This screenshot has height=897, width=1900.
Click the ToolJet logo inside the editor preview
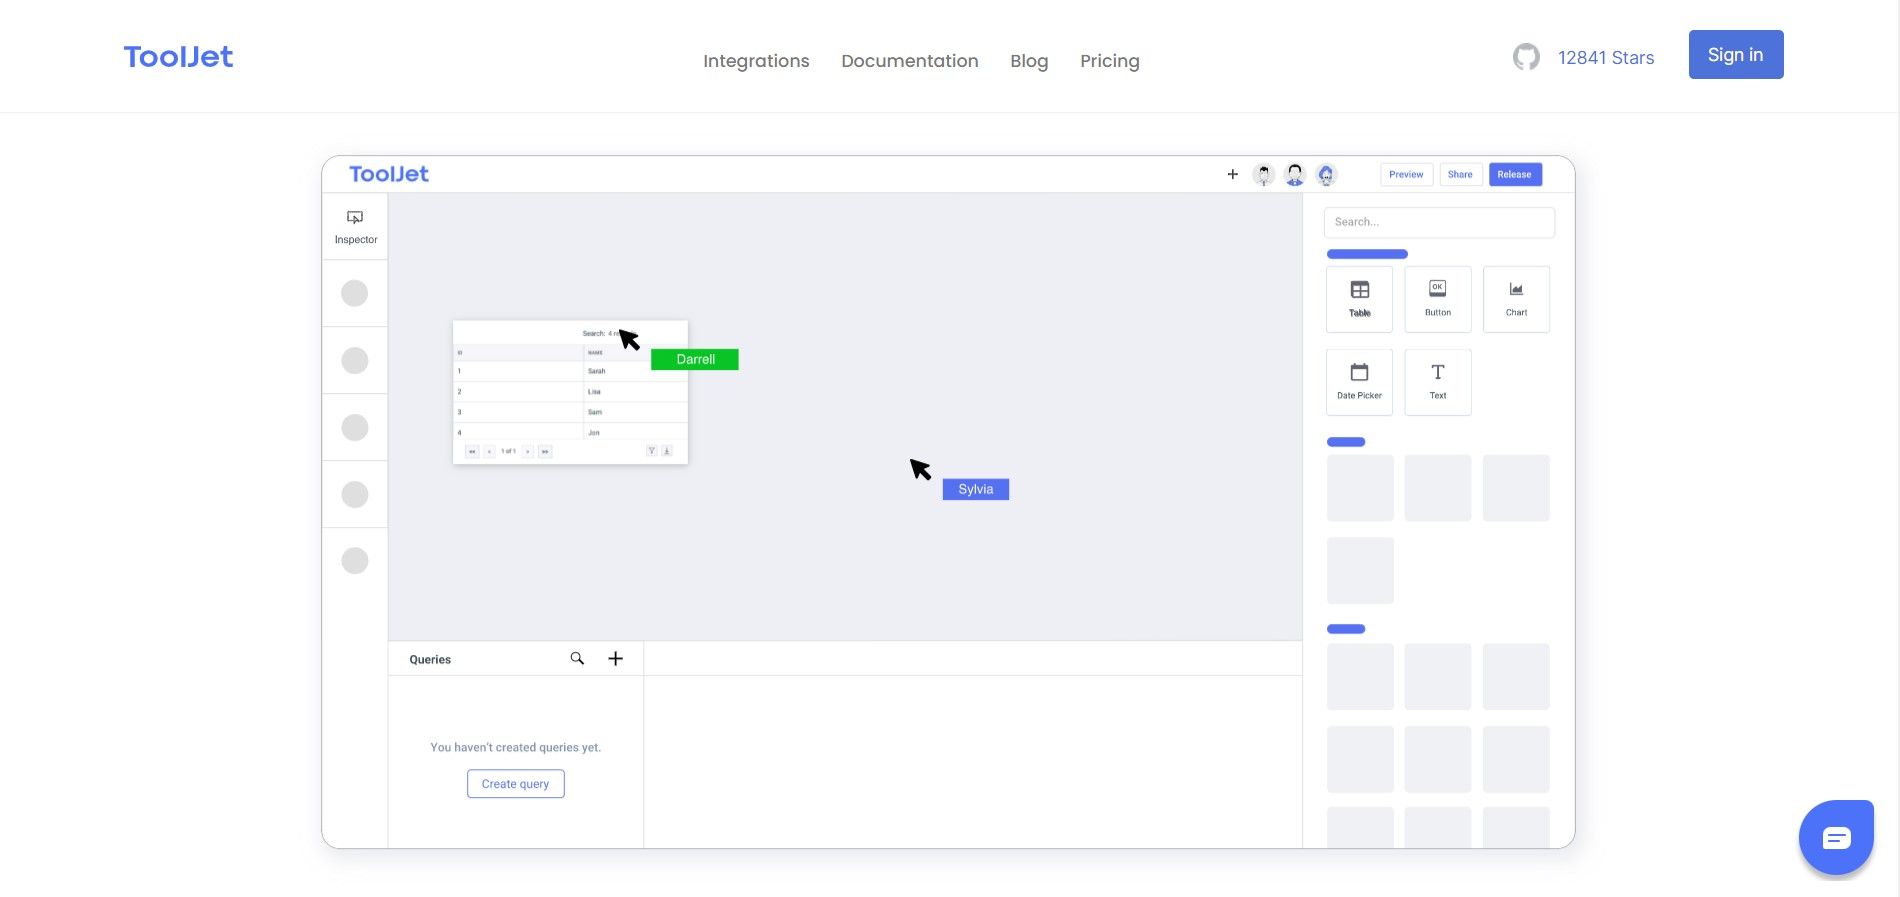pyautogui.click(x=389, y=174)
